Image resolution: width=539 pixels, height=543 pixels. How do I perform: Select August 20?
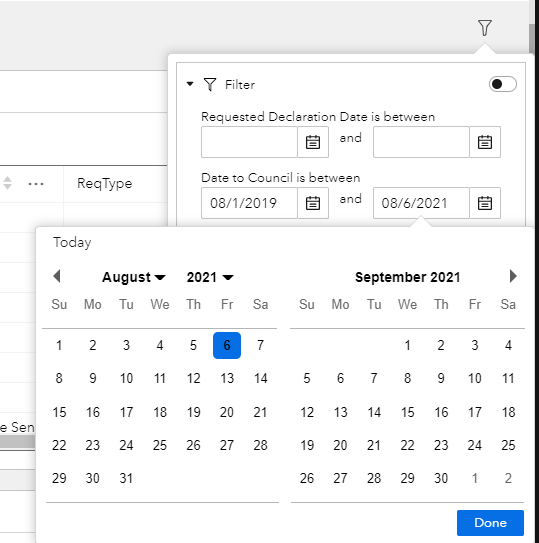pos(227,412)
